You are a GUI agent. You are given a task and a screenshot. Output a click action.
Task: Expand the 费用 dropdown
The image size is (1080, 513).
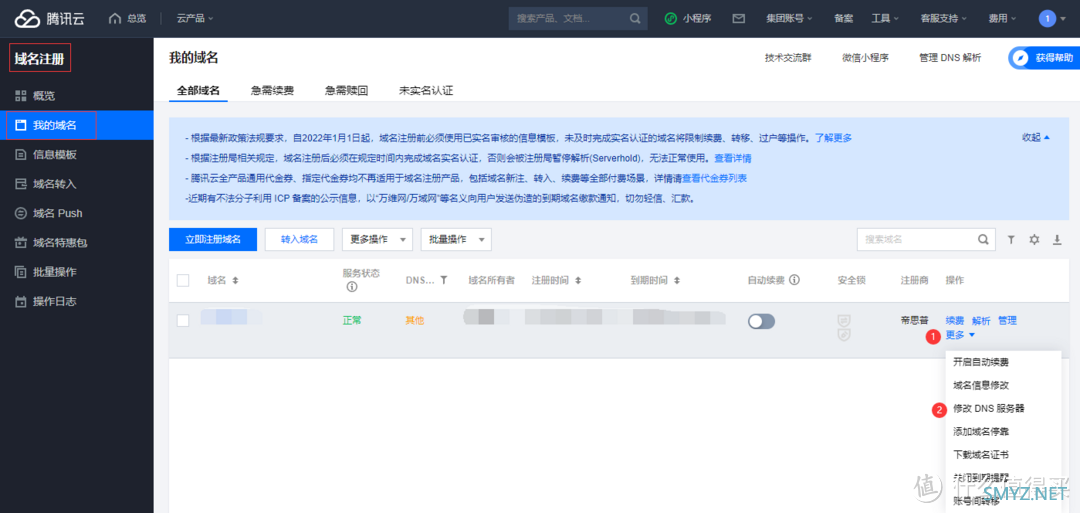click(x=1003, y=19)
